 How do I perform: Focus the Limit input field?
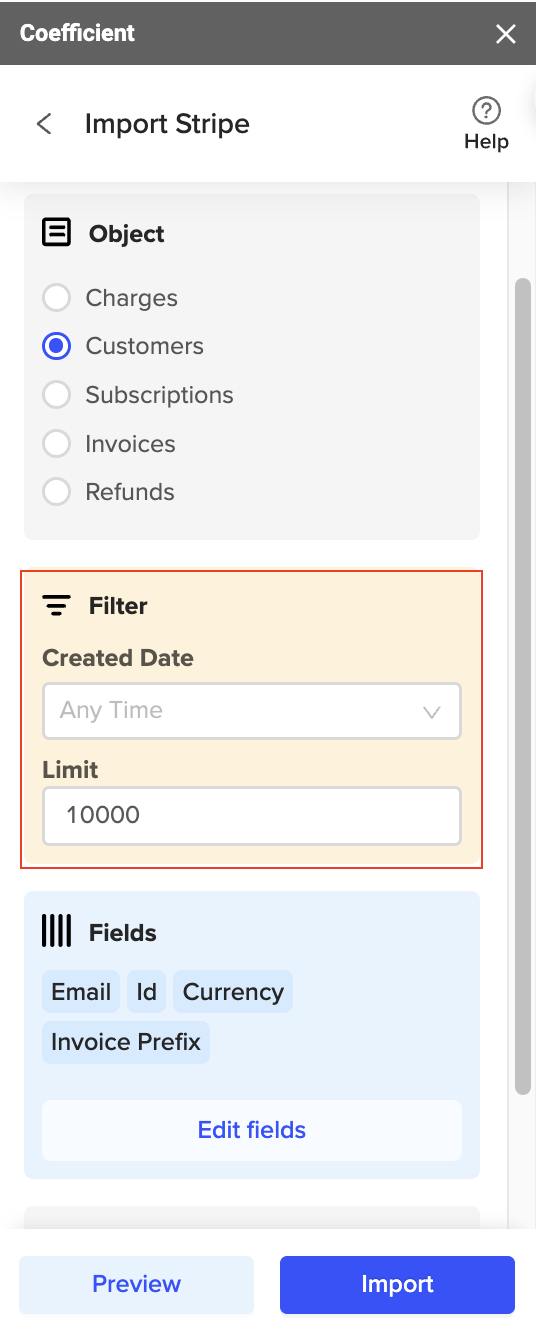[252, 815]
